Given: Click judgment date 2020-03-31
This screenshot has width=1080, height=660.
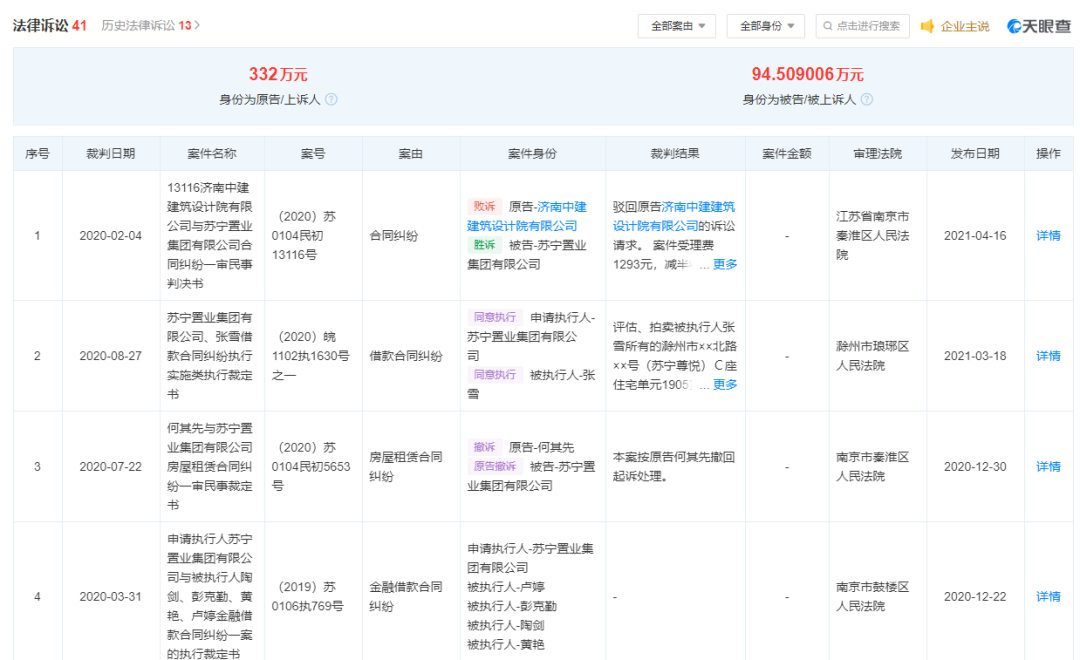Looking at the screenshot, I should tap(111, 597).
